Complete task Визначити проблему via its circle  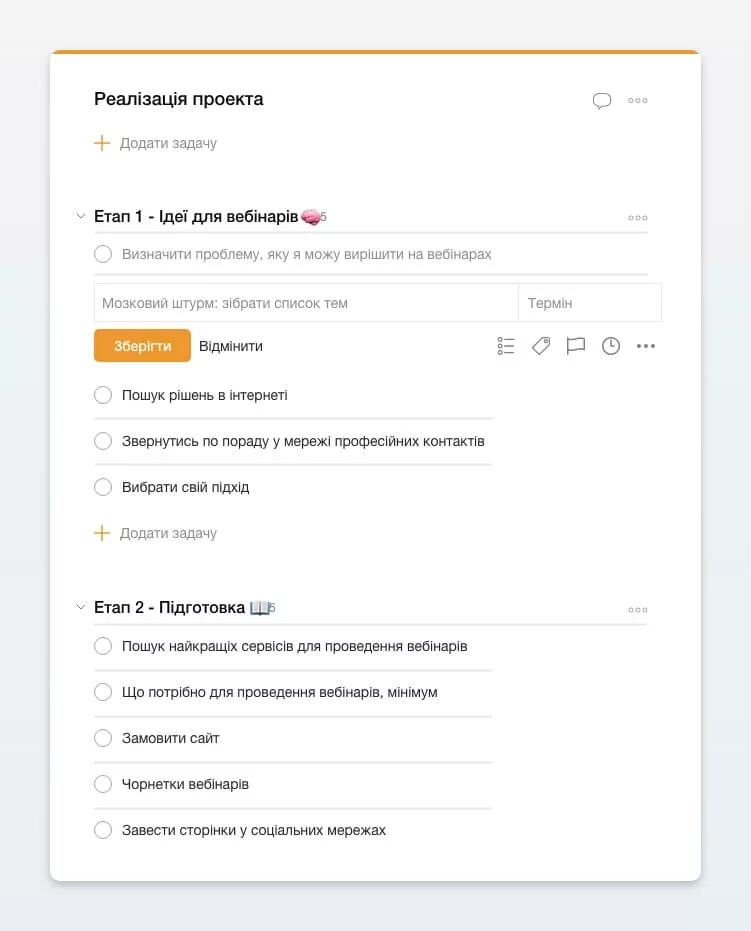103,254
